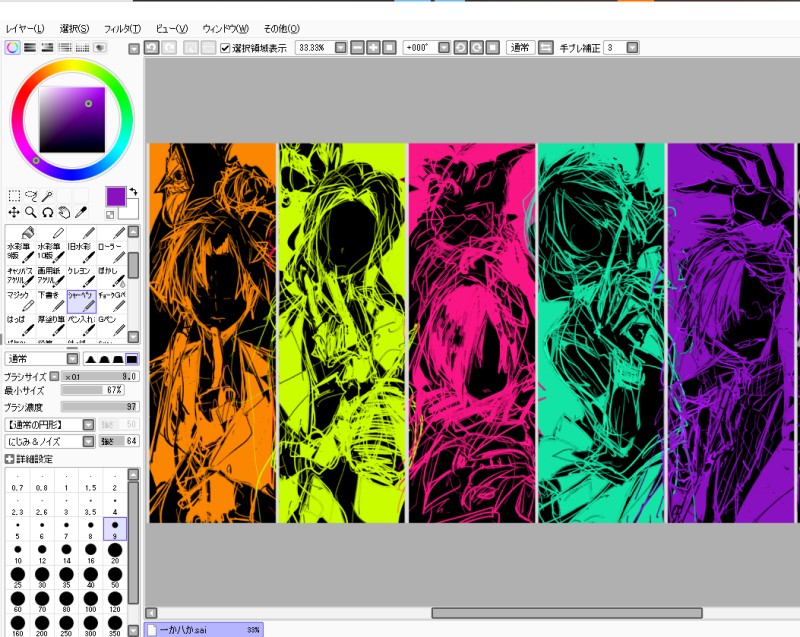The image size is (800, 637).
Task: Toggle 選択領域表示 checkbox
Action: coord(225,48)
